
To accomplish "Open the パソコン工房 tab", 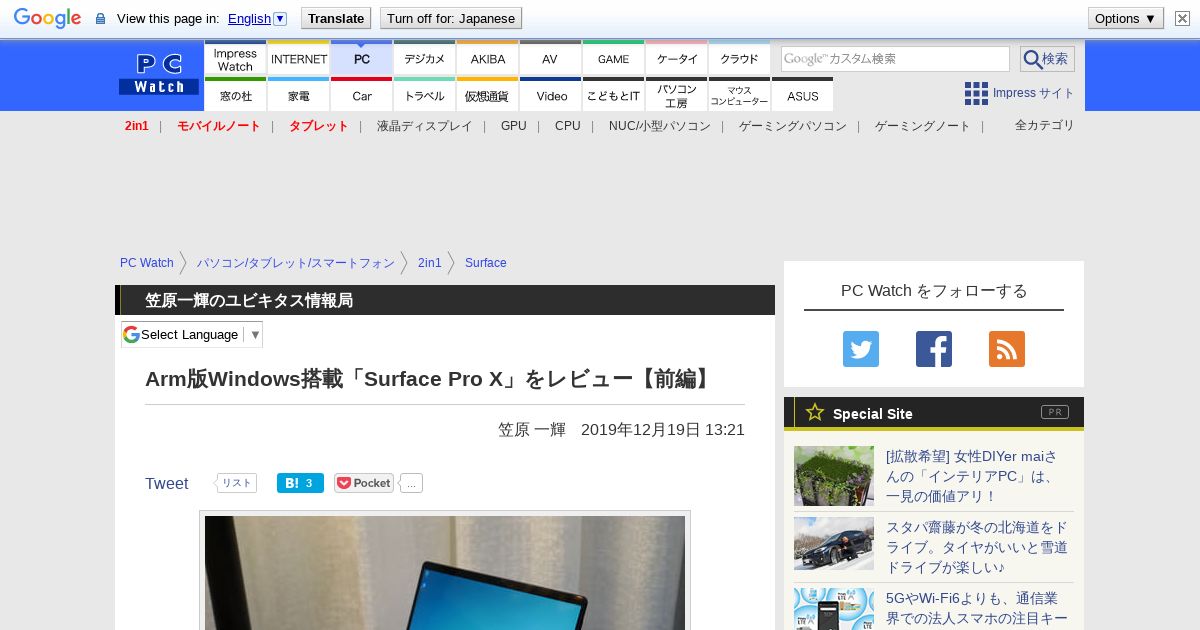I will pyautogui.click(x=677, y=95).
